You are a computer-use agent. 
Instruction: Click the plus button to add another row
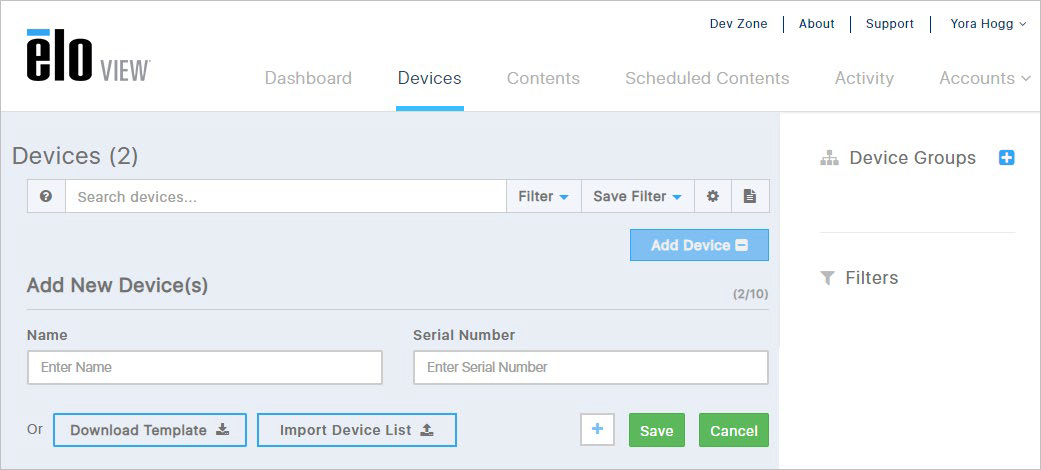click(x=597, y=430)
